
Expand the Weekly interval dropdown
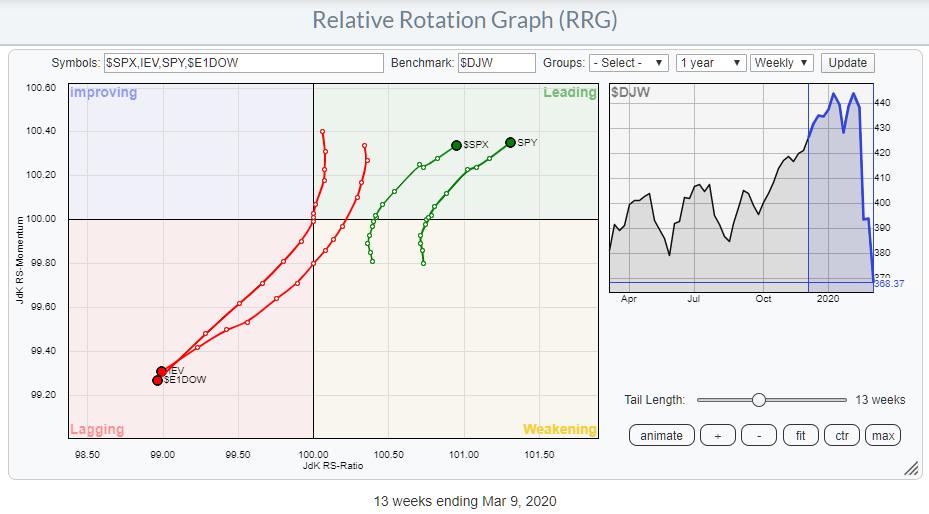tap(782, 63)
